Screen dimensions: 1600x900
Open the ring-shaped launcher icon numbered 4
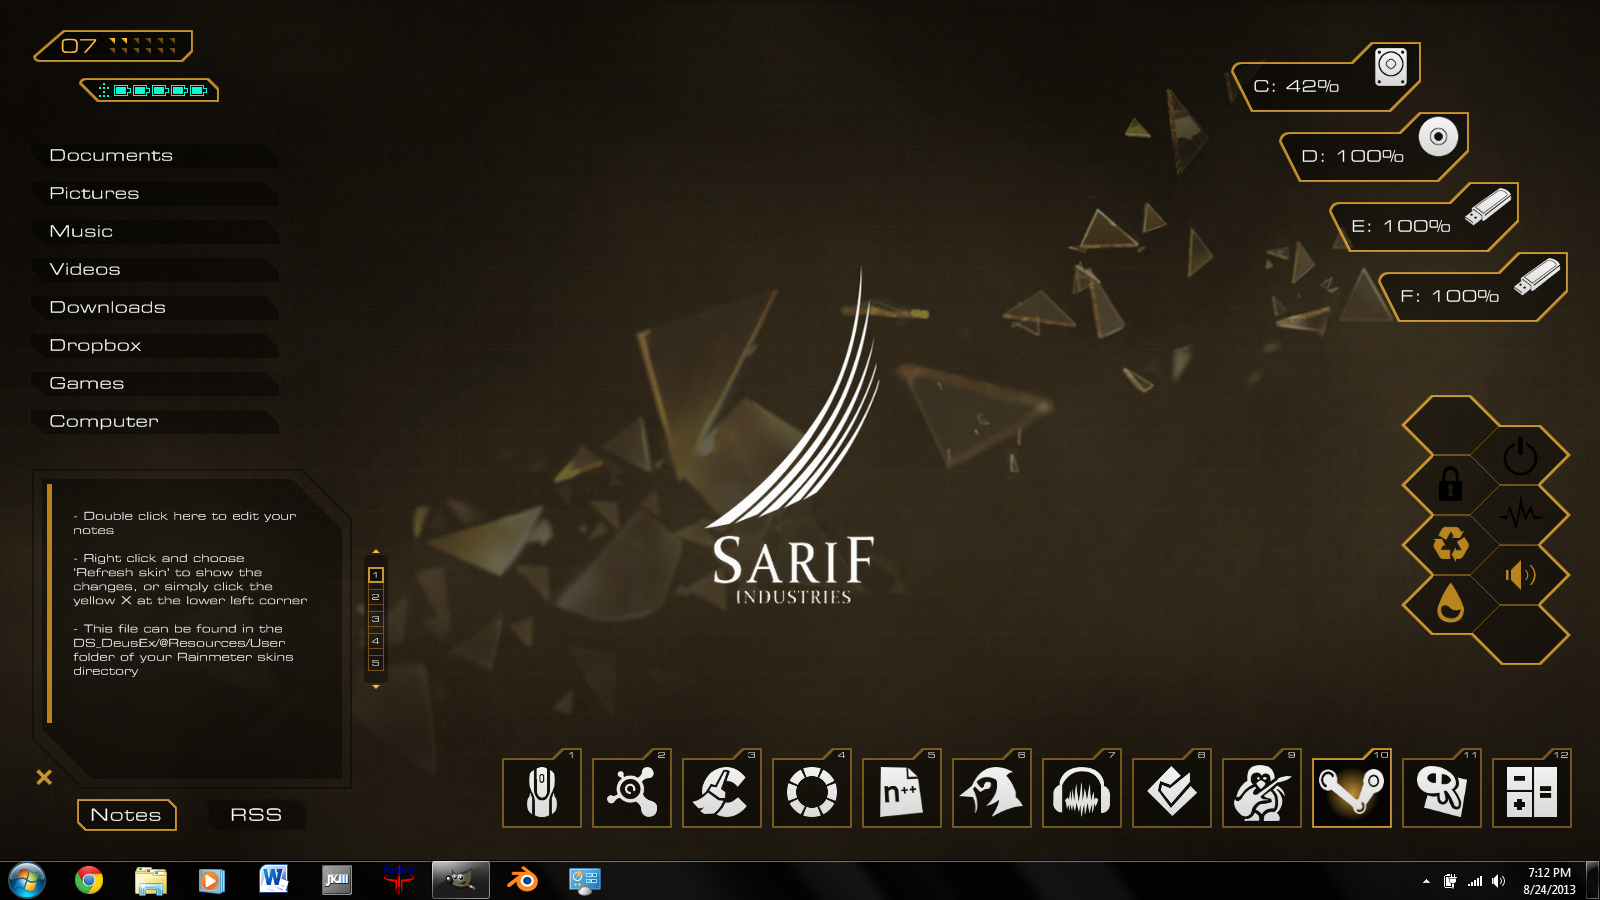tap(812, 792)
